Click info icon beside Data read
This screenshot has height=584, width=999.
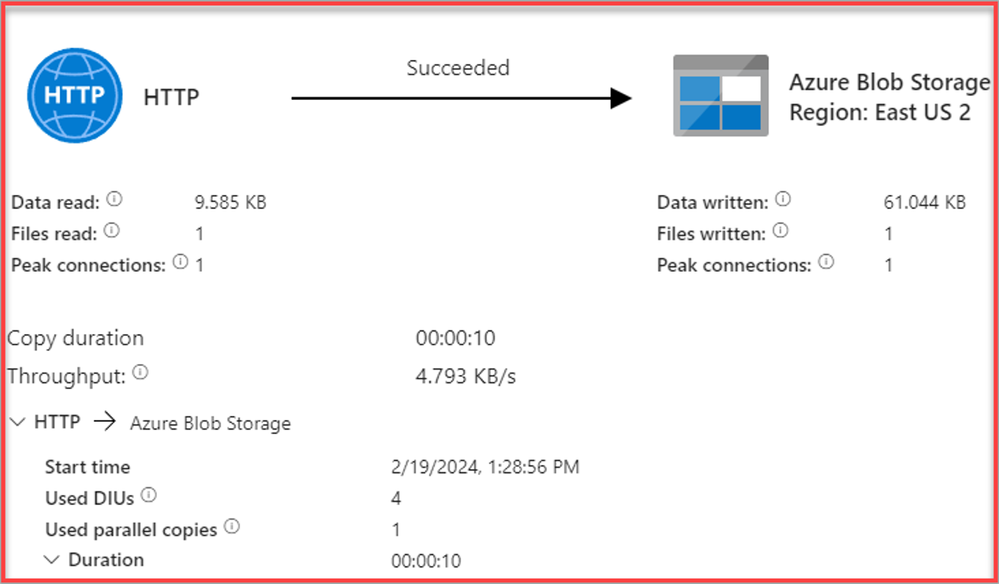(114, 200)
